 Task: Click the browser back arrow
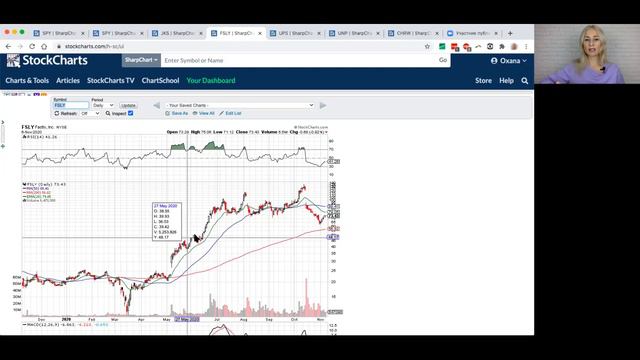[8, 47]
